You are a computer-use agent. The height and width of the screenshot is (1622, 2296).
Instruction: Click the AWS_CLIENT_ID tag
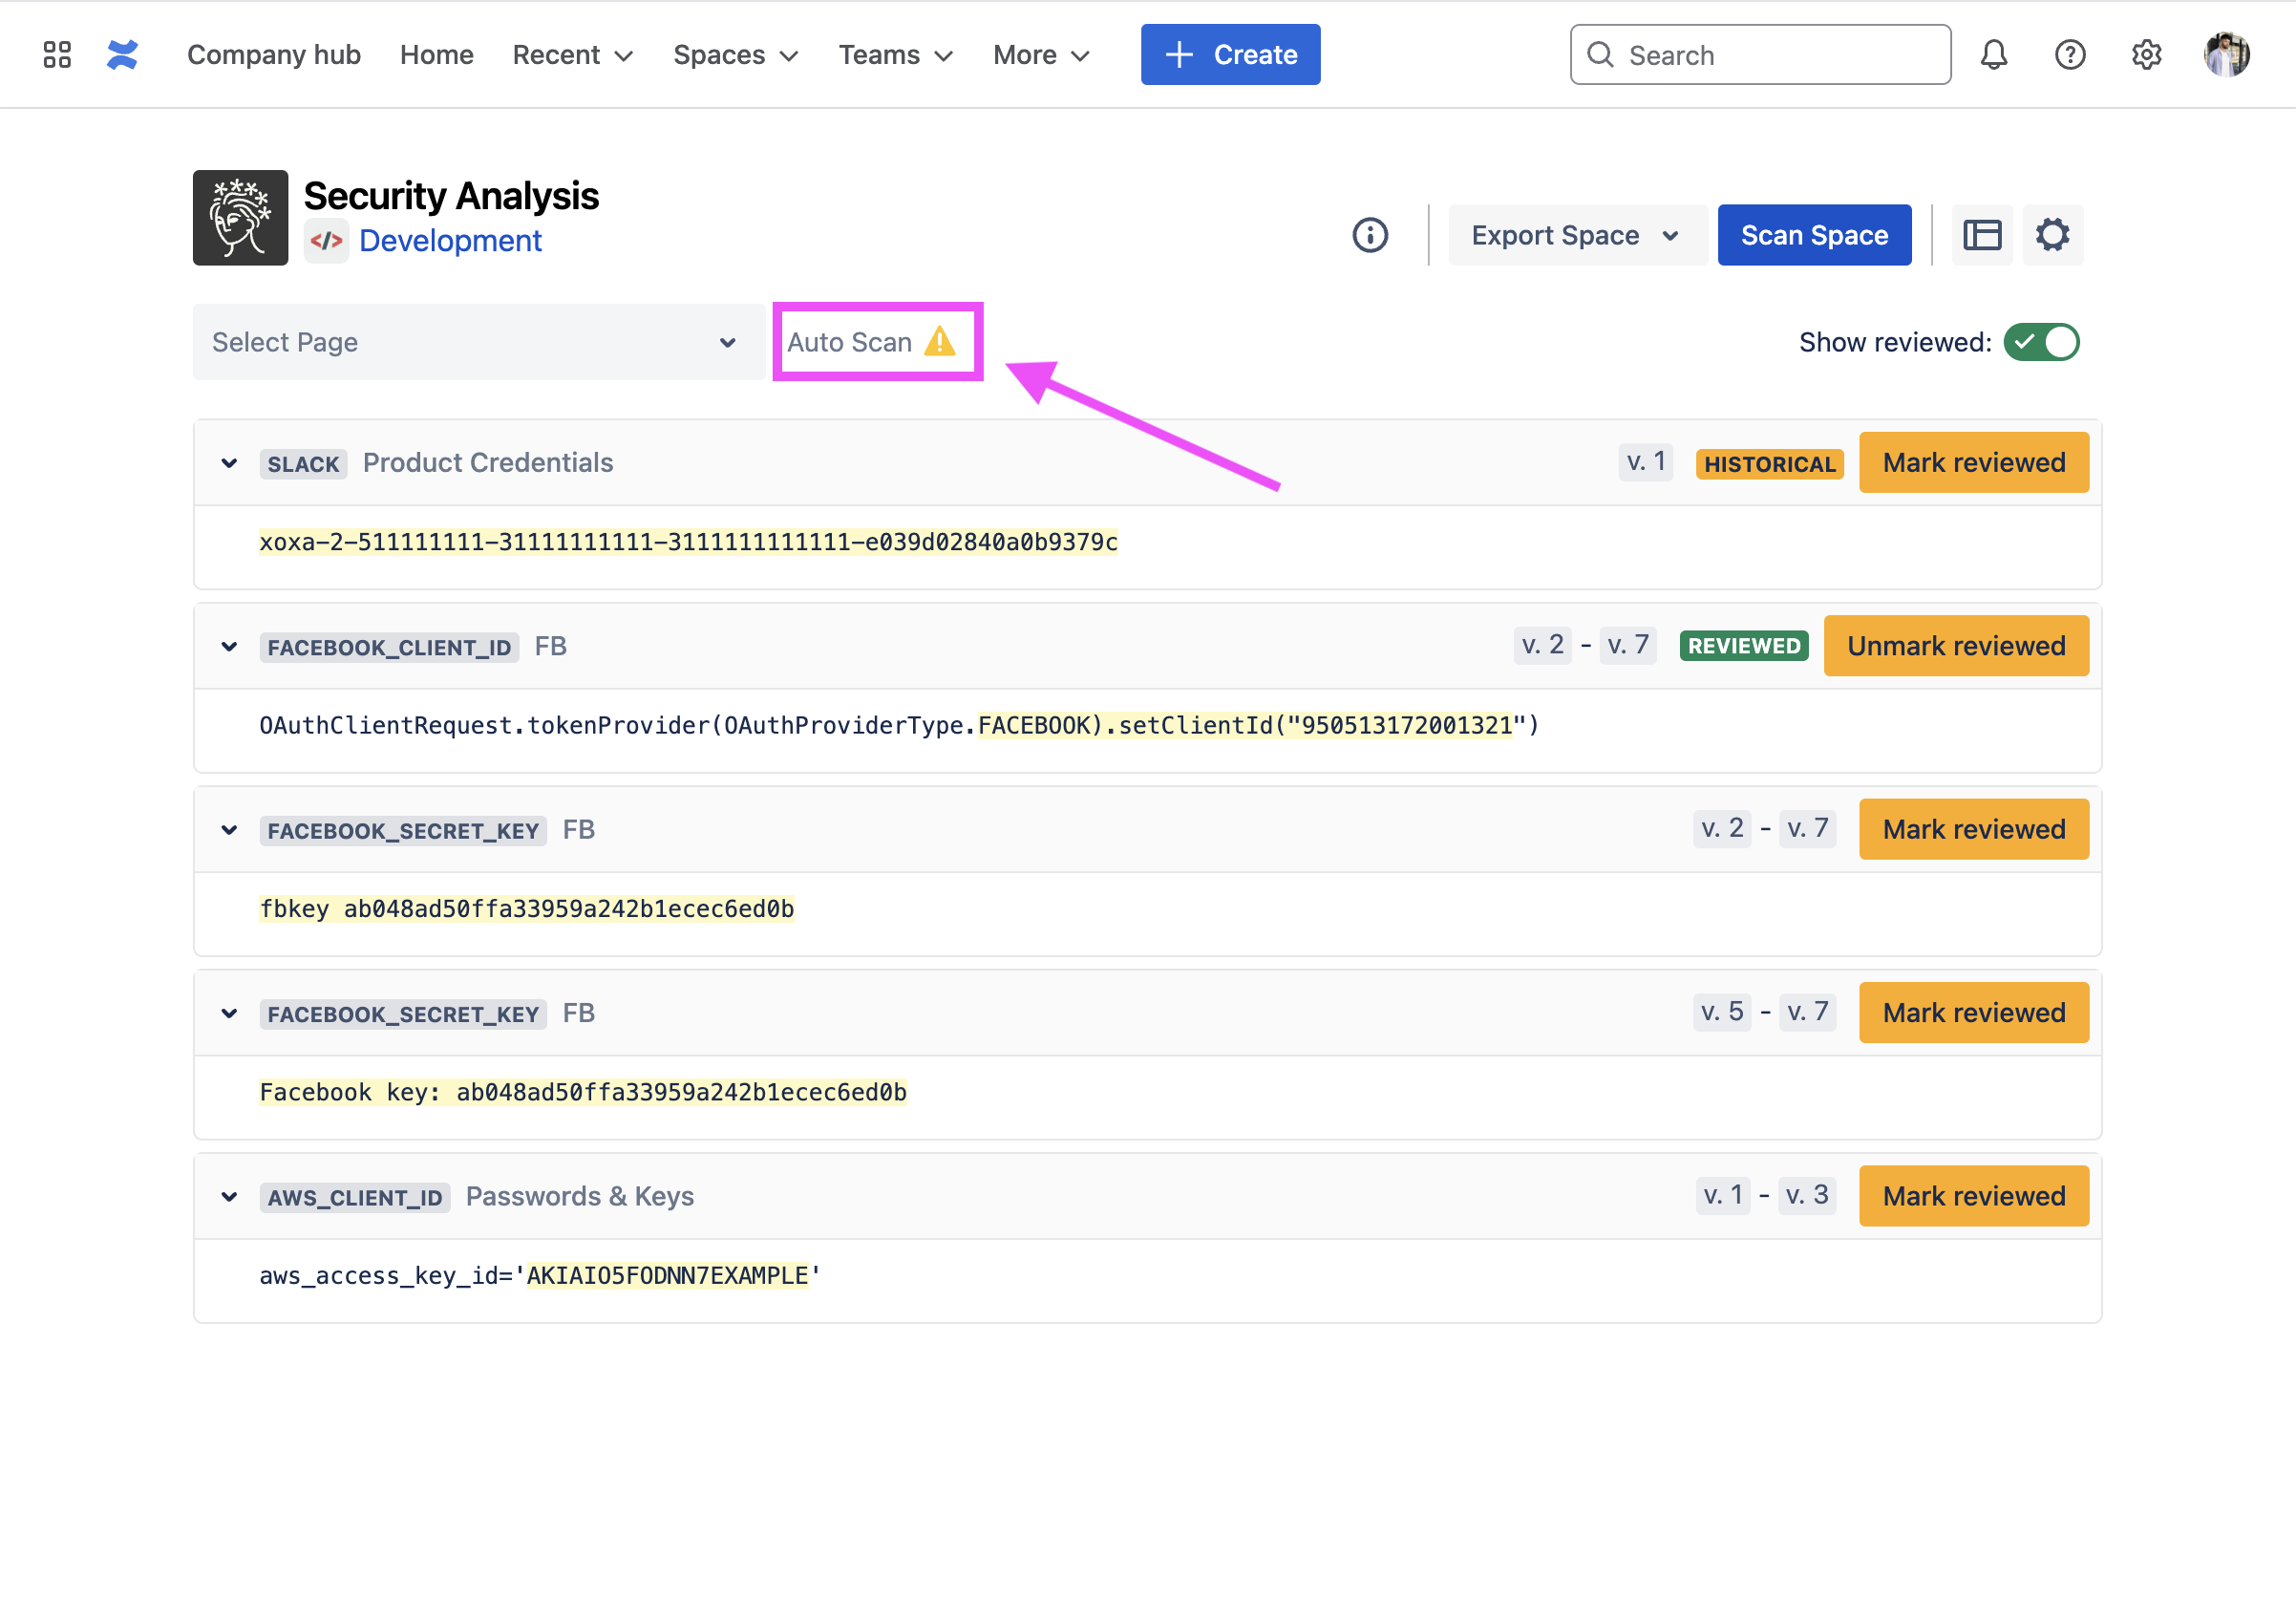355,1198
